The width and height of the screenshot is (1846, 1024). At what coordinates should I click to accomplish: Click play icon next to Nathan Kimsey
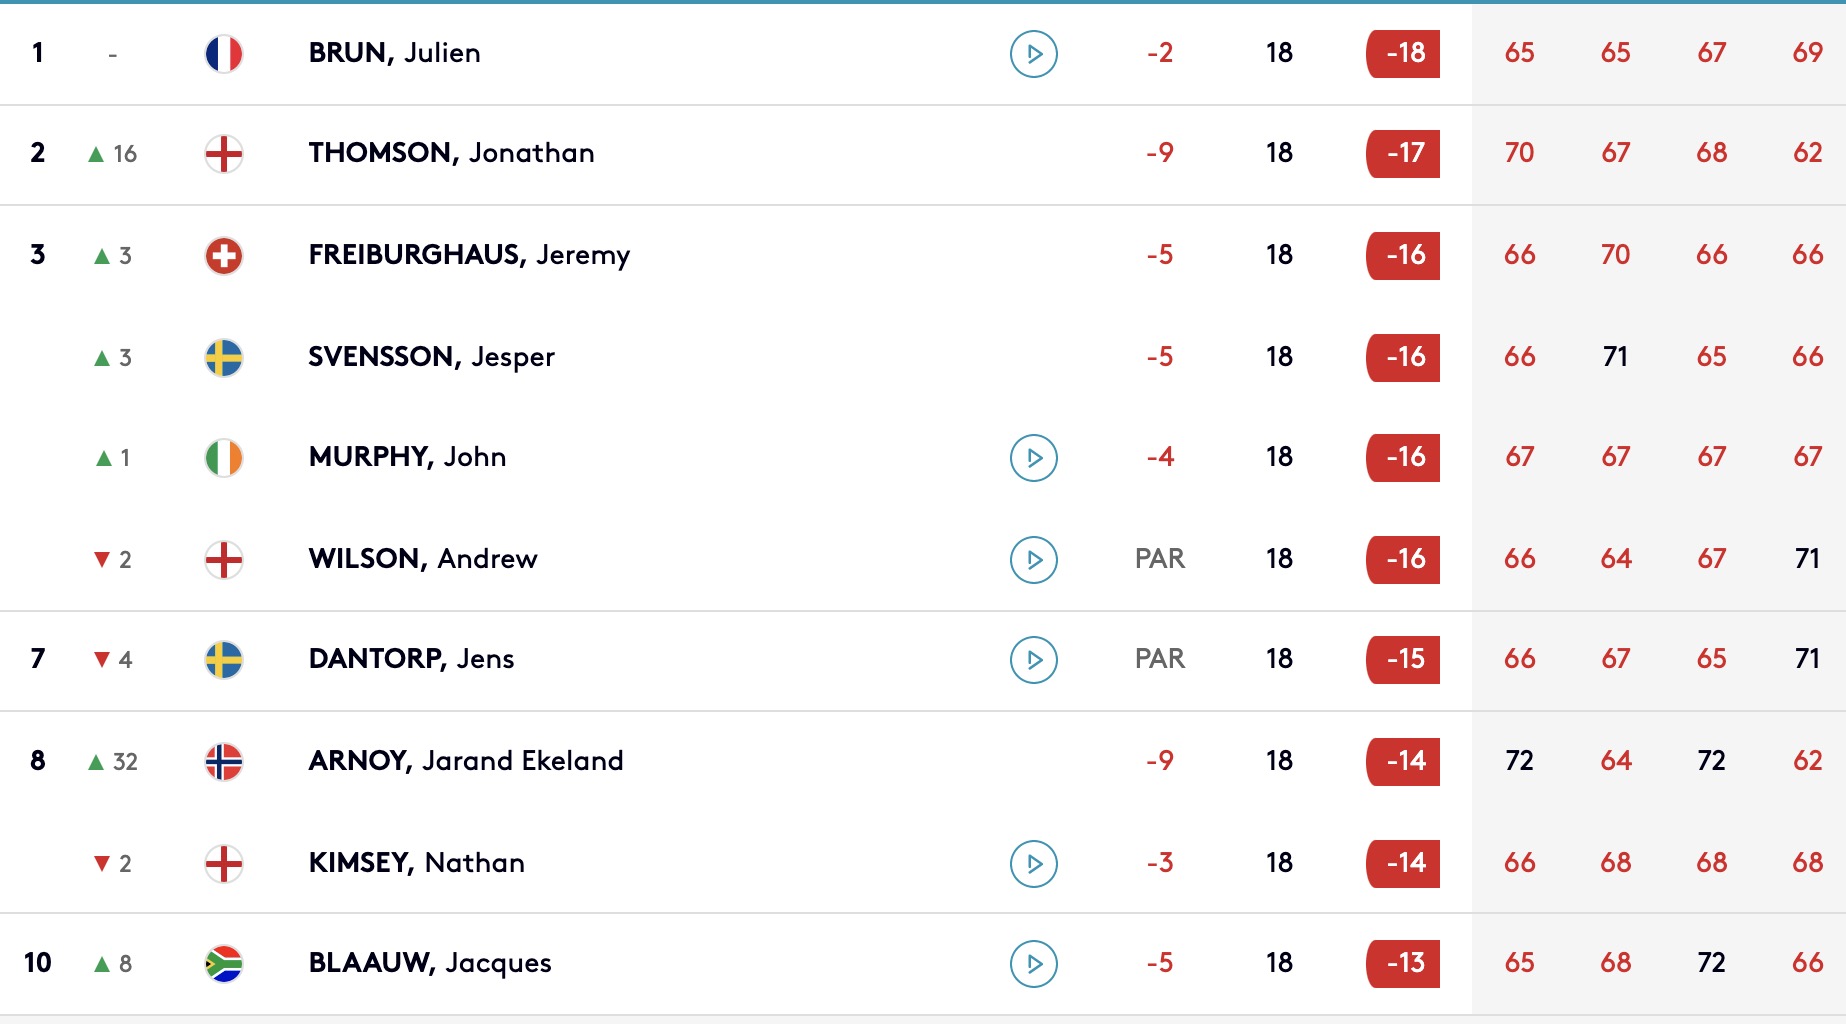1034,864
